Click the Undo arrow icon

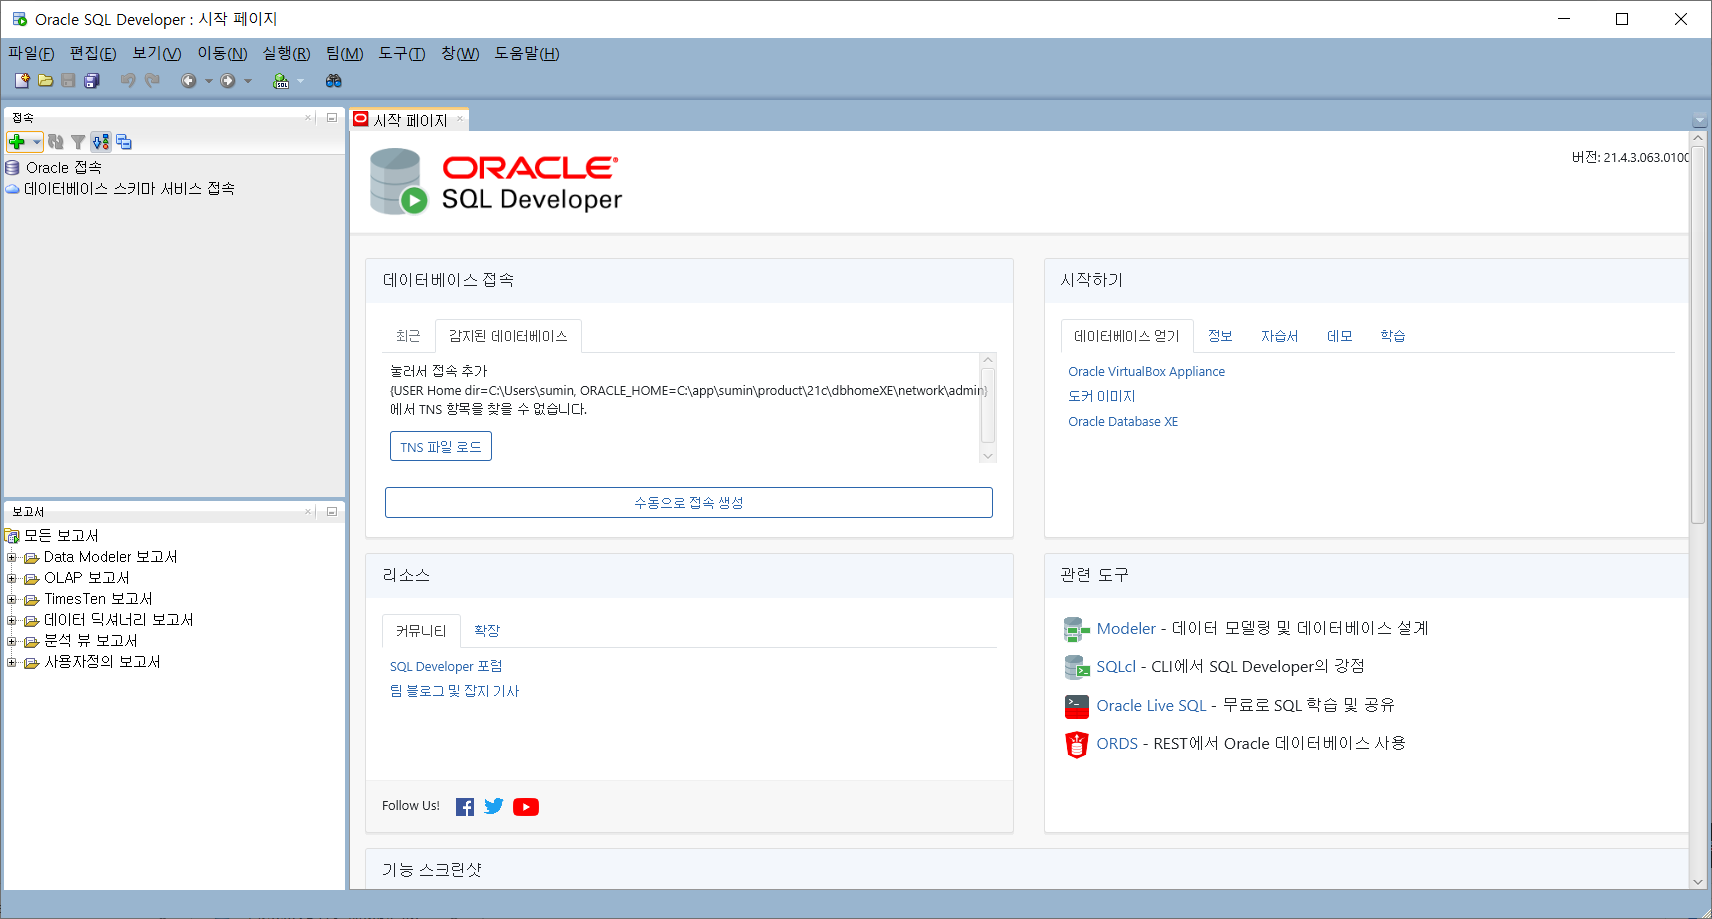(x=128, y=81)
